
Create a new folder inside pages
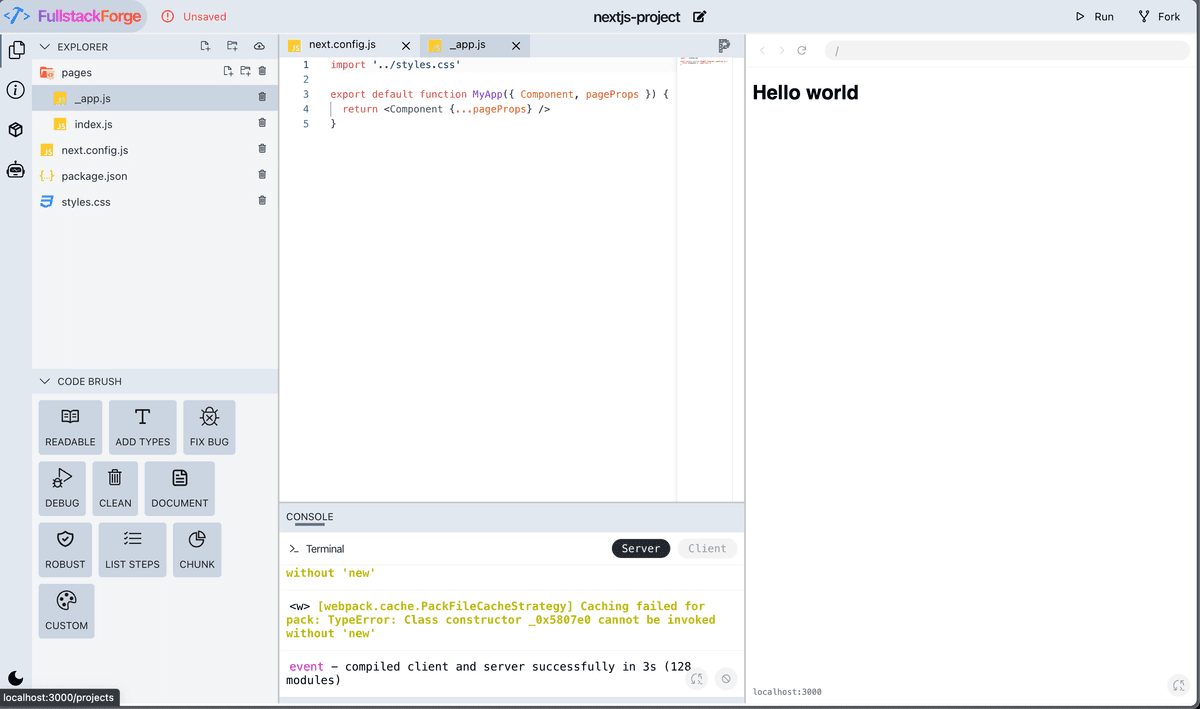245,71
